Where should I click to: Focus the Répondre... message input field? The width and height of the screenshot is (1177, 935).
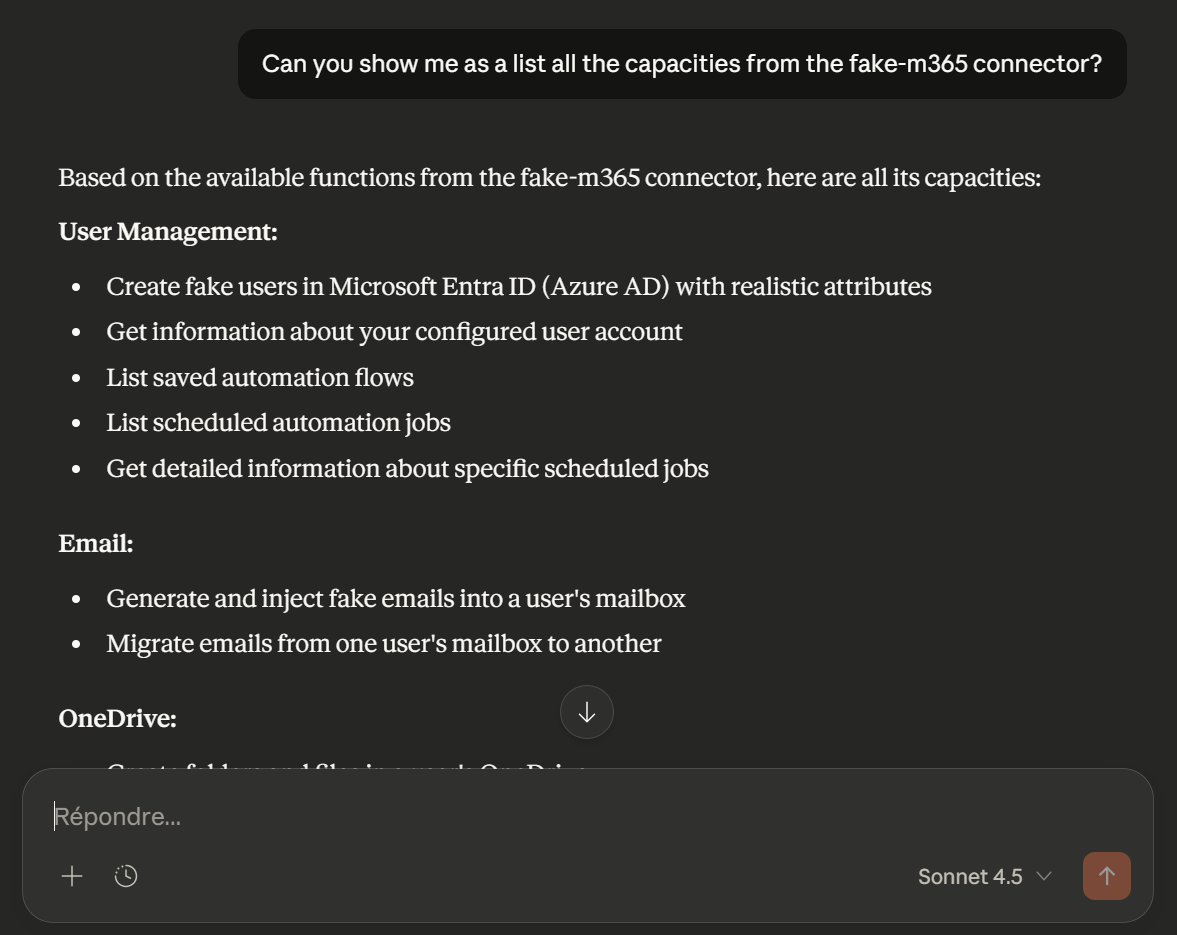point(500,817)
